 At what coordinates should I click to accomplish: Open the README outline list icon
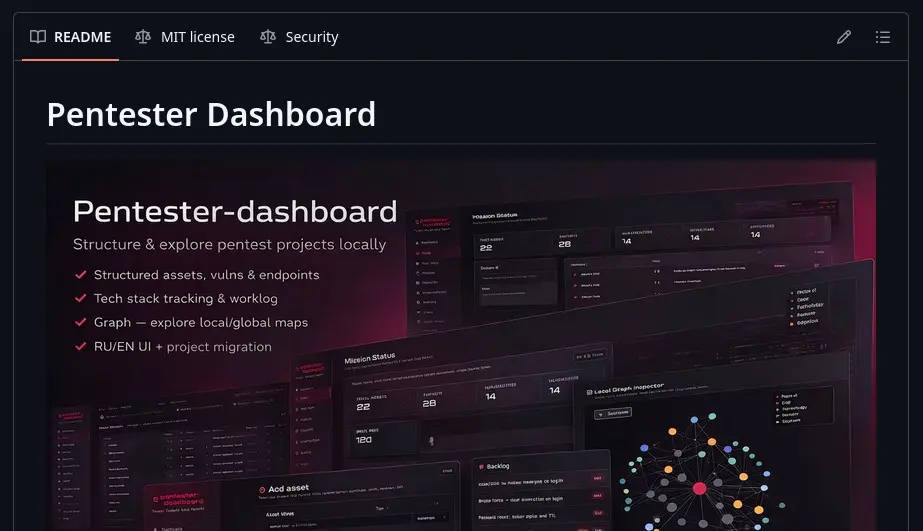pyautogui.click(x=882, y=37)
